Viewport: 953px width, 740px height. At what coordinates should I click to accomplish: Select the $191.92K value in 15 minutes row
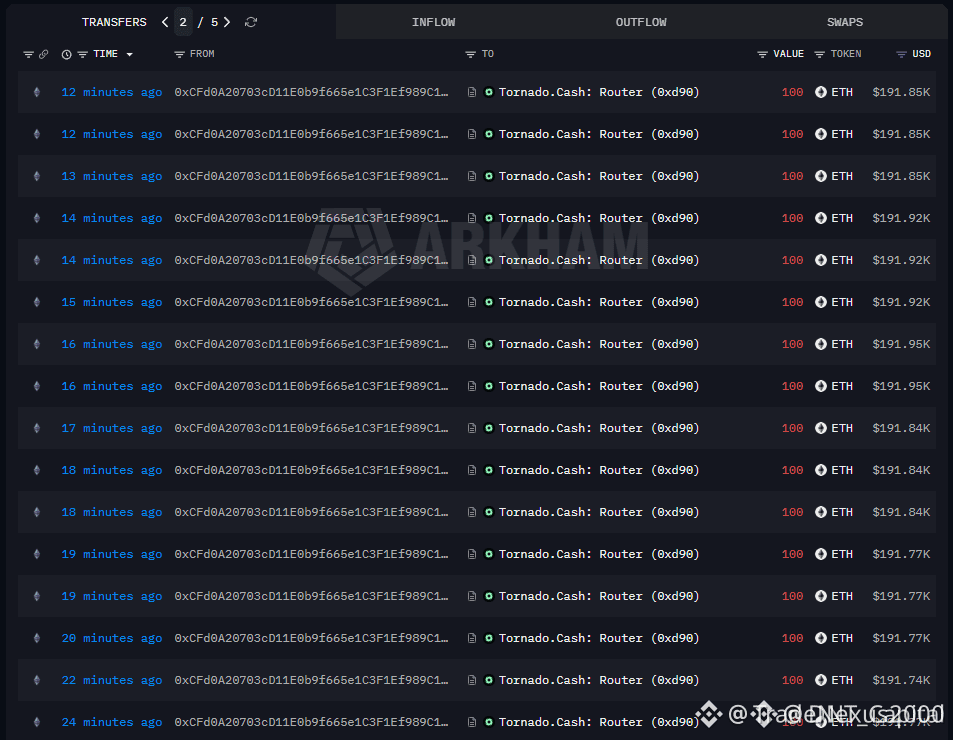tap(901, 302)
